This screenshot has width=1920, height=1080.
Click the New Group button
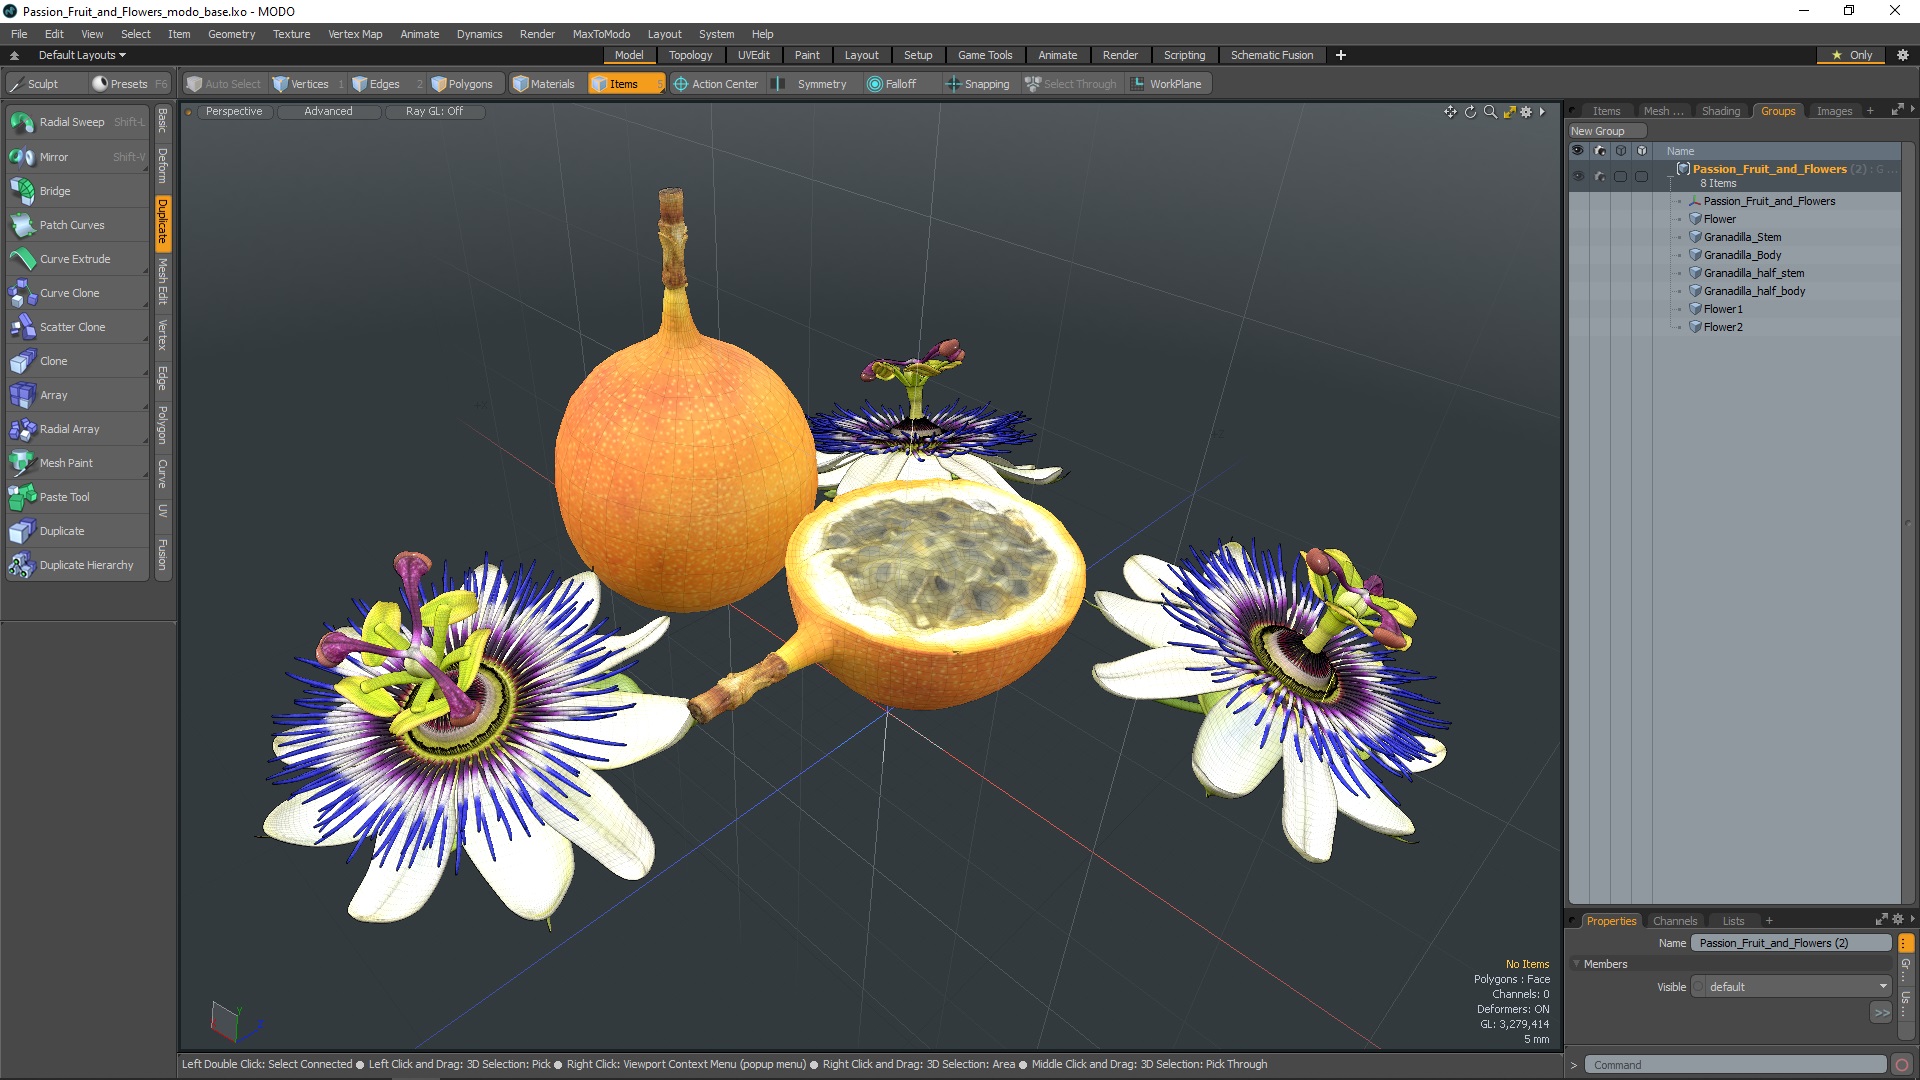[1598, 131]
